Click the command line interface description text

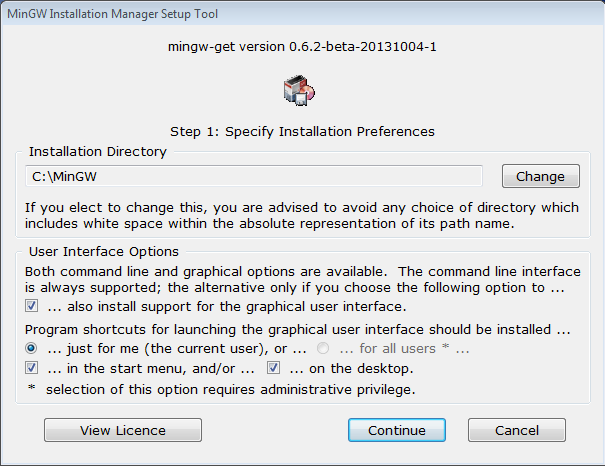tap(302, 280)
